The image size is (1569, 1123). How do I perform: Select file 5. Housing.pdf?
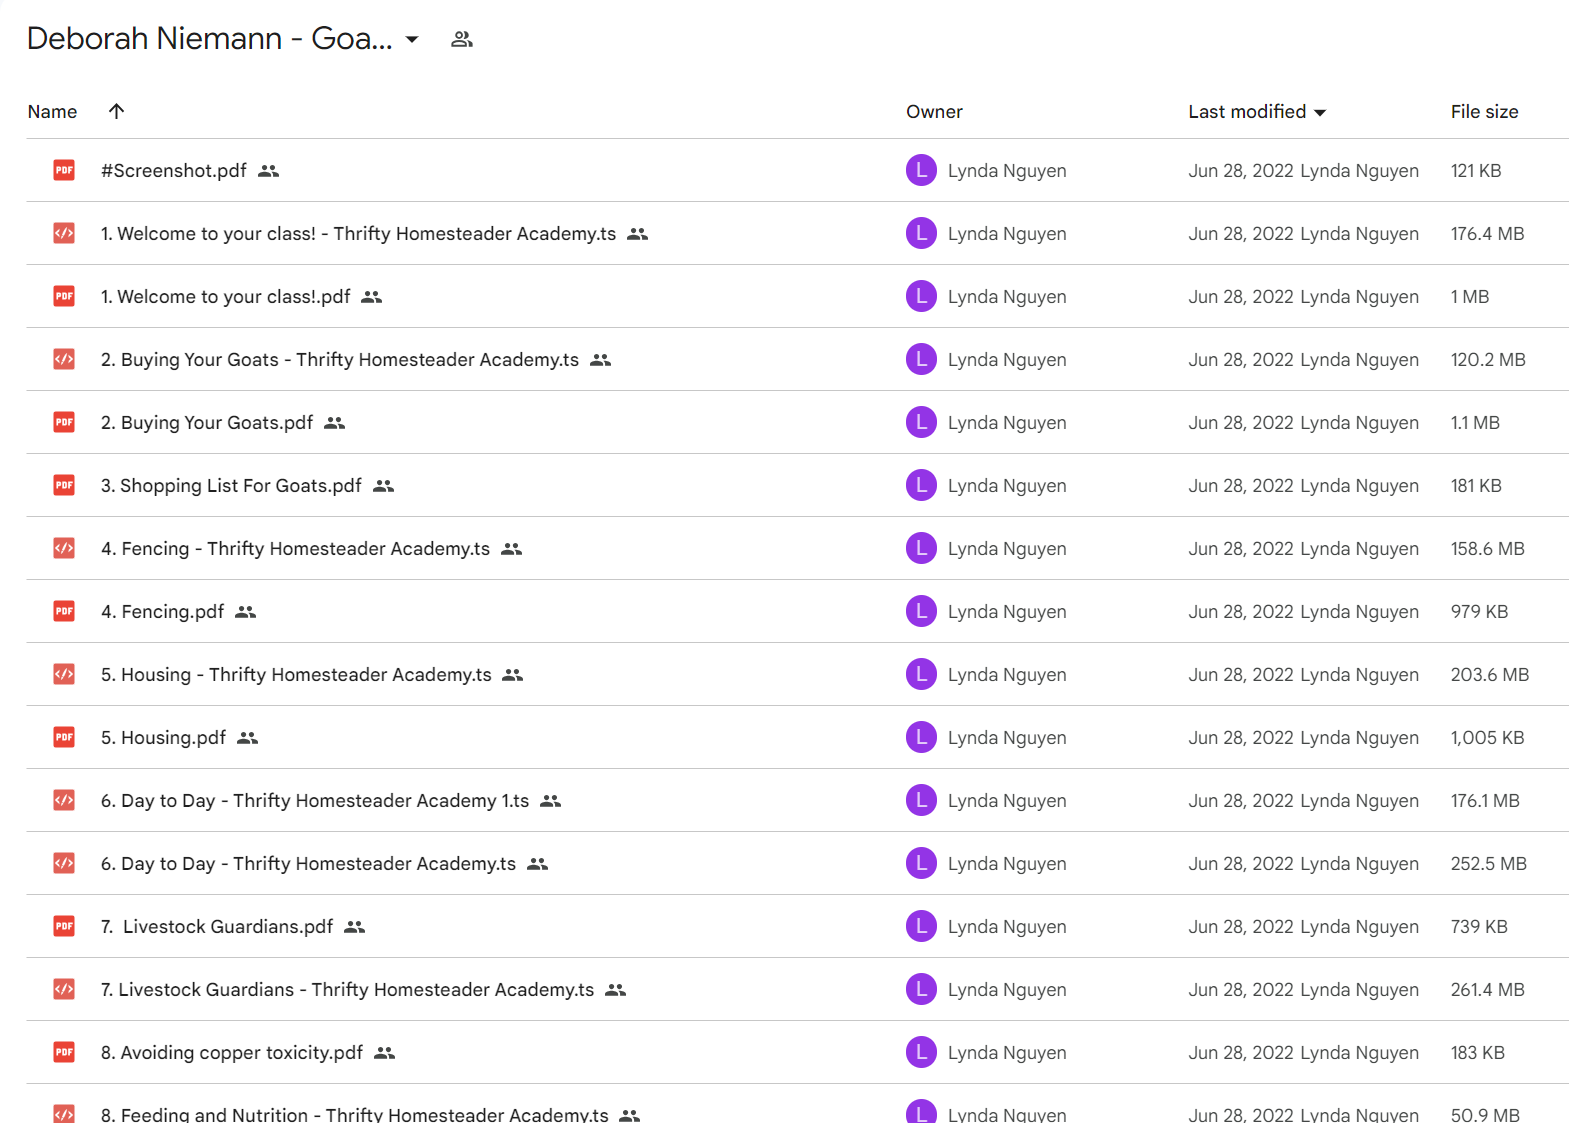pyautogui.click(x=163, y=738)
